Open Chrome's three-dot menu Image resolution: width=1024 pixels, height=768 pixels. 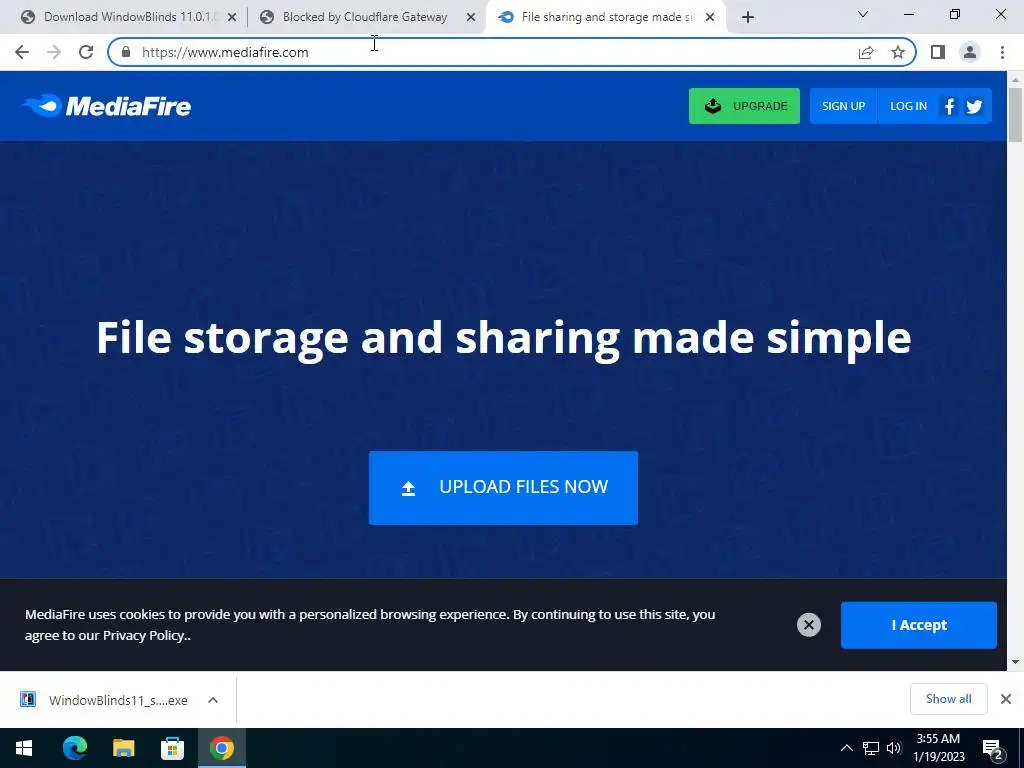1002,52
